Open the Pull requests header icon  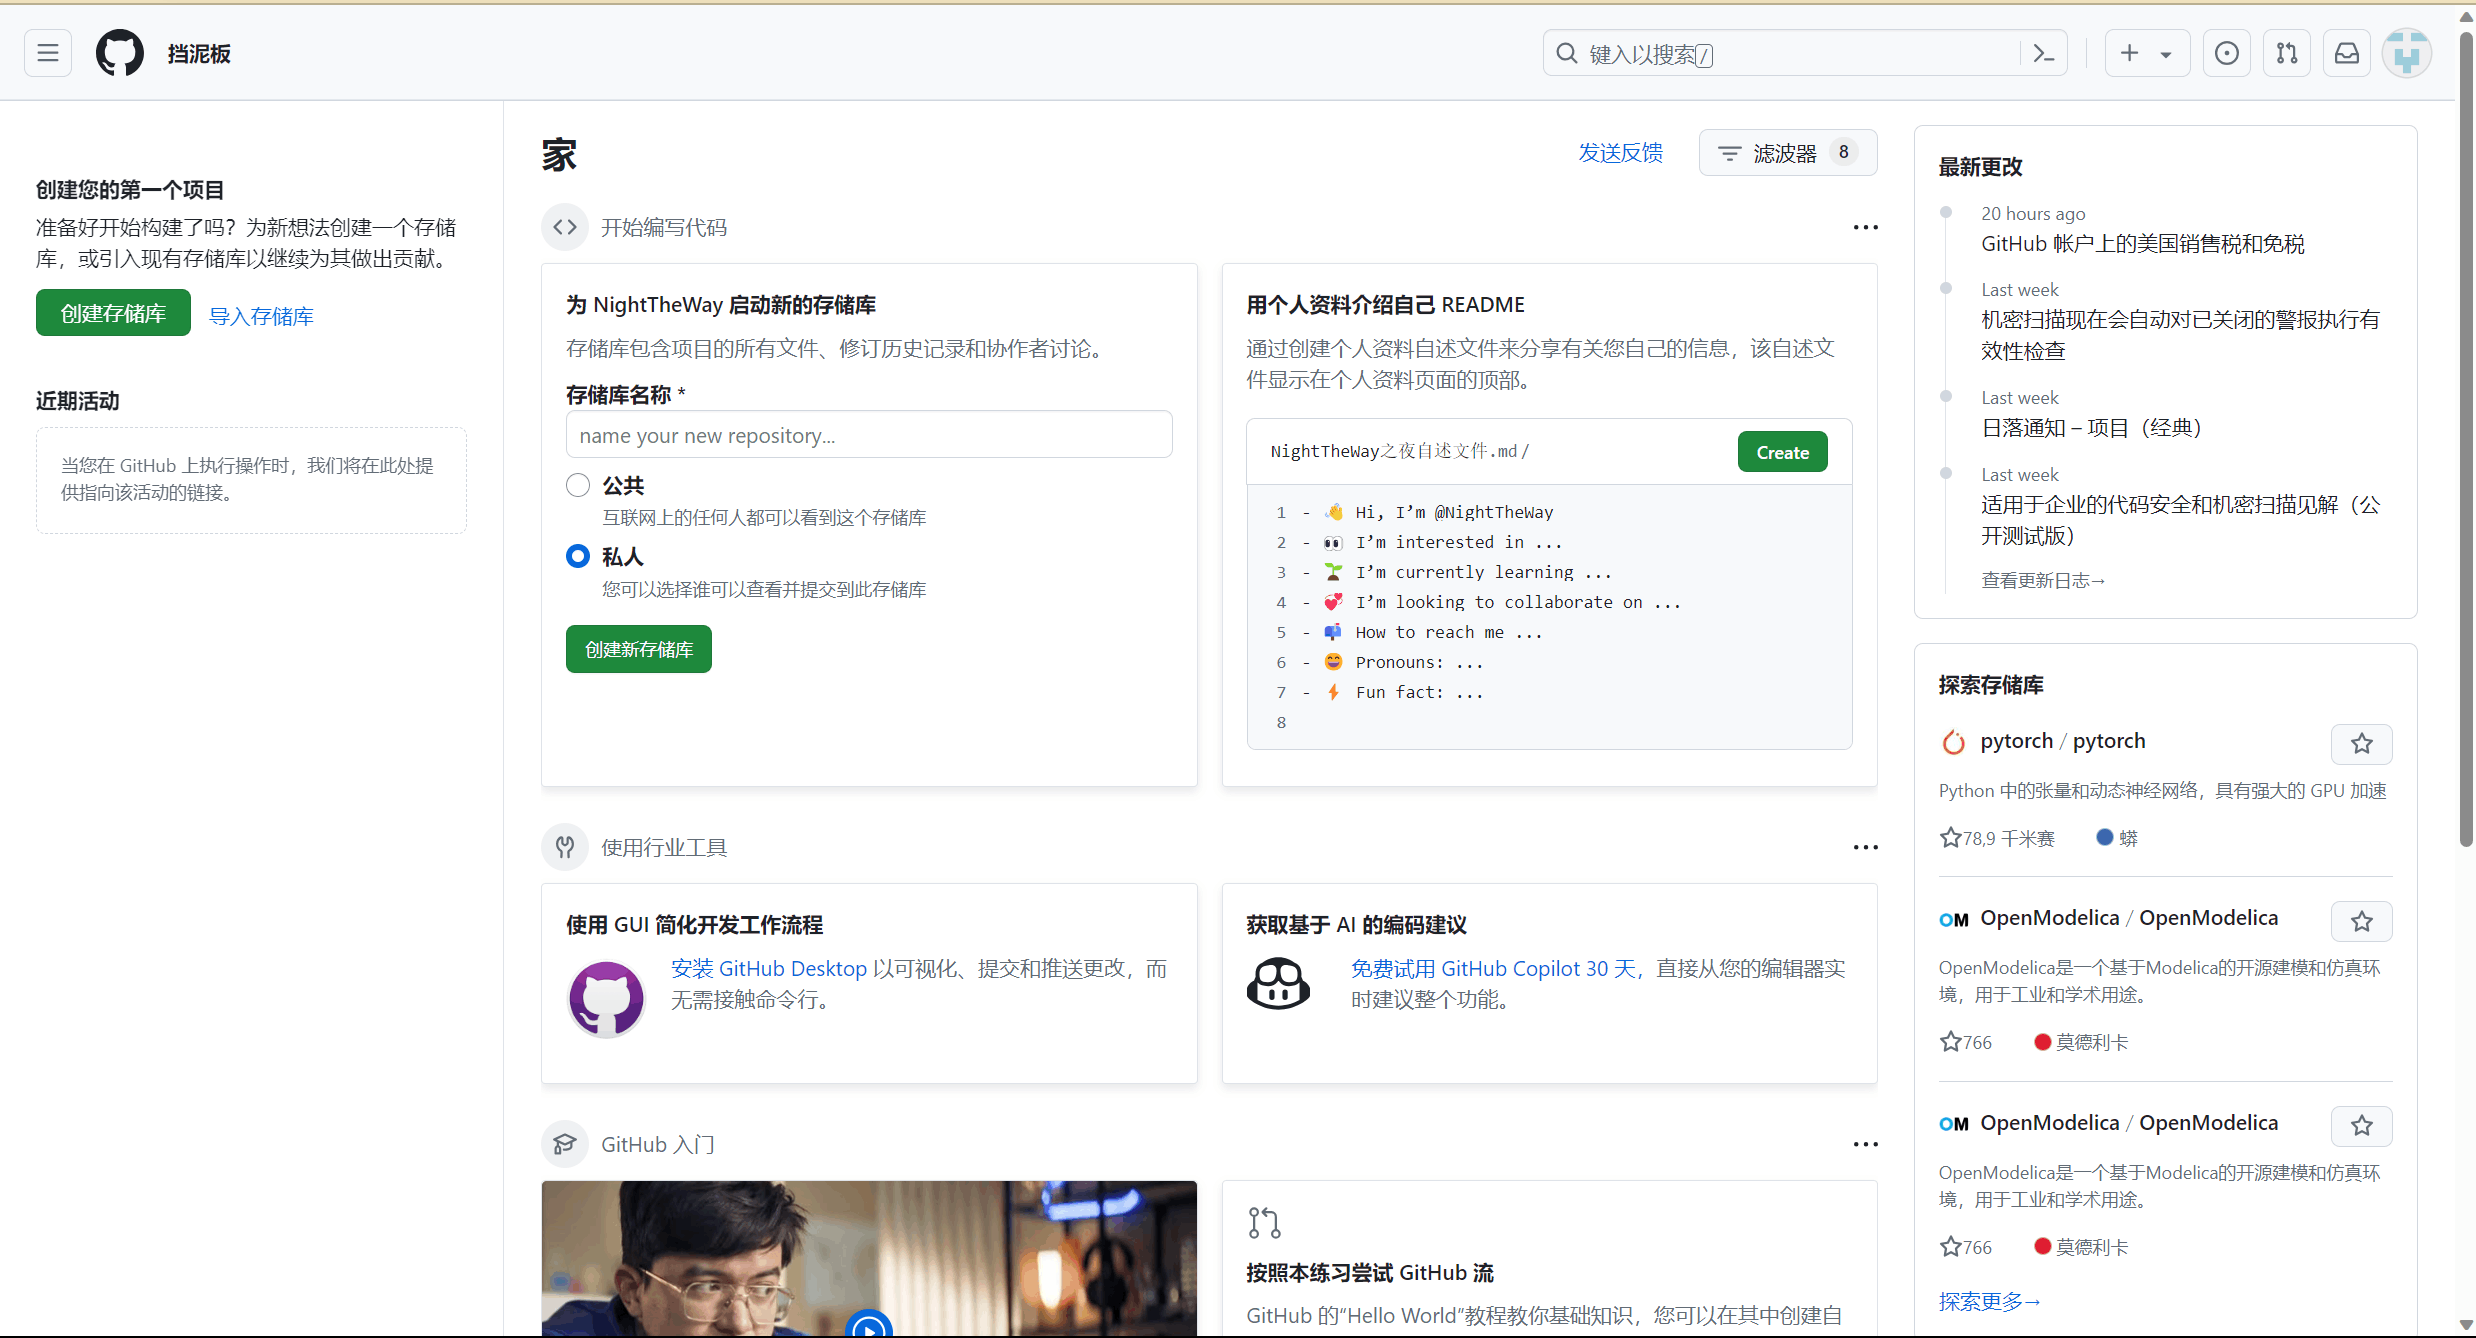point(2286,53)
